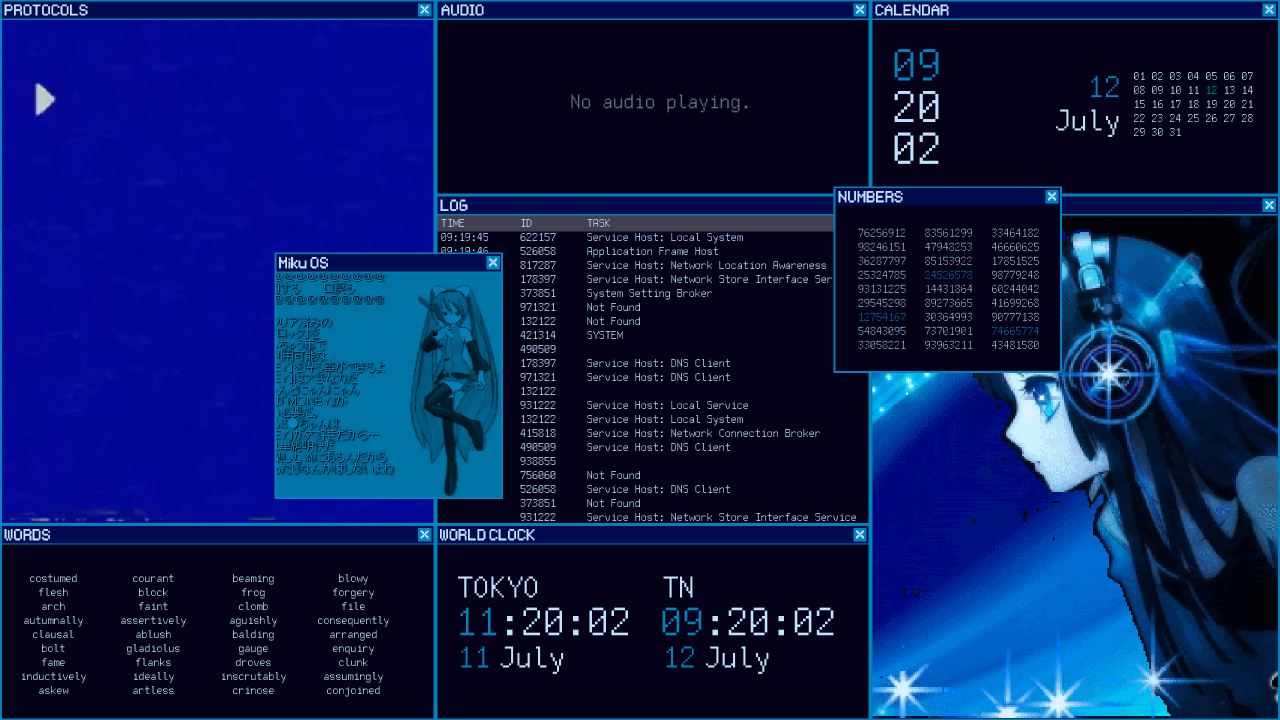Select number 76256912 in NUMBERS
1280x720 pixels.
click(882, 233)
